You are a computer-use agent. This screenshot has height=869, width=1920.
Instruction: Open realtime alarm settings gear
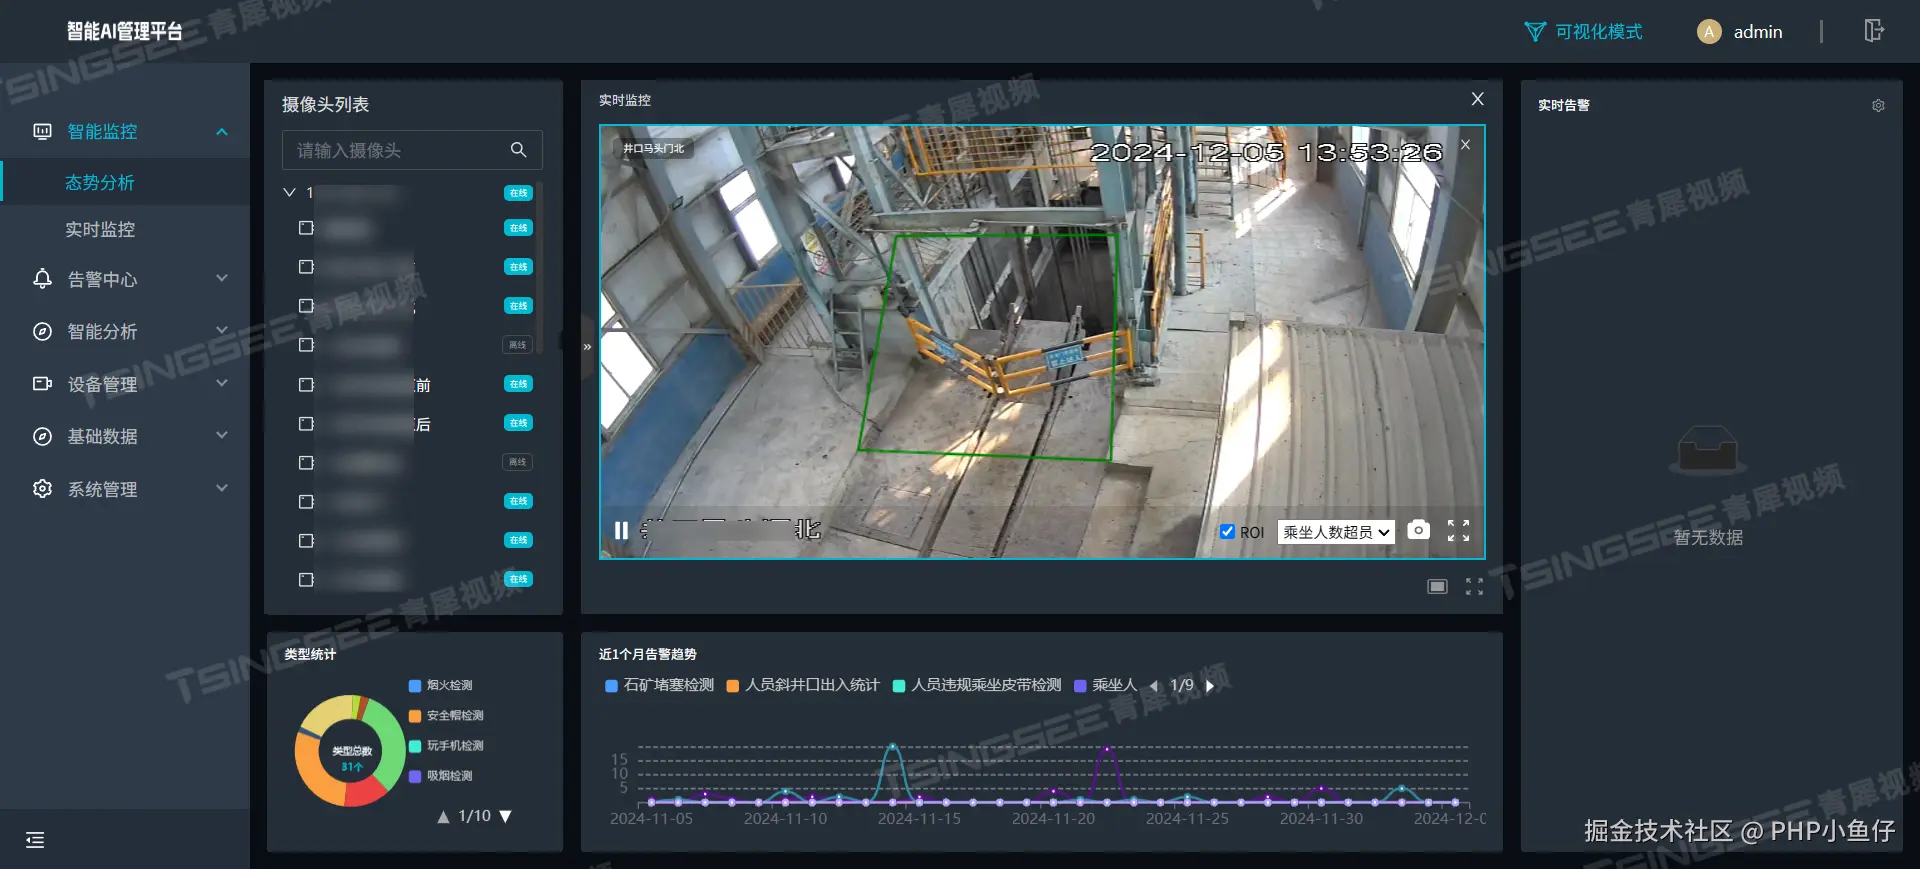pyautogui.click(x=1878, y=106)
